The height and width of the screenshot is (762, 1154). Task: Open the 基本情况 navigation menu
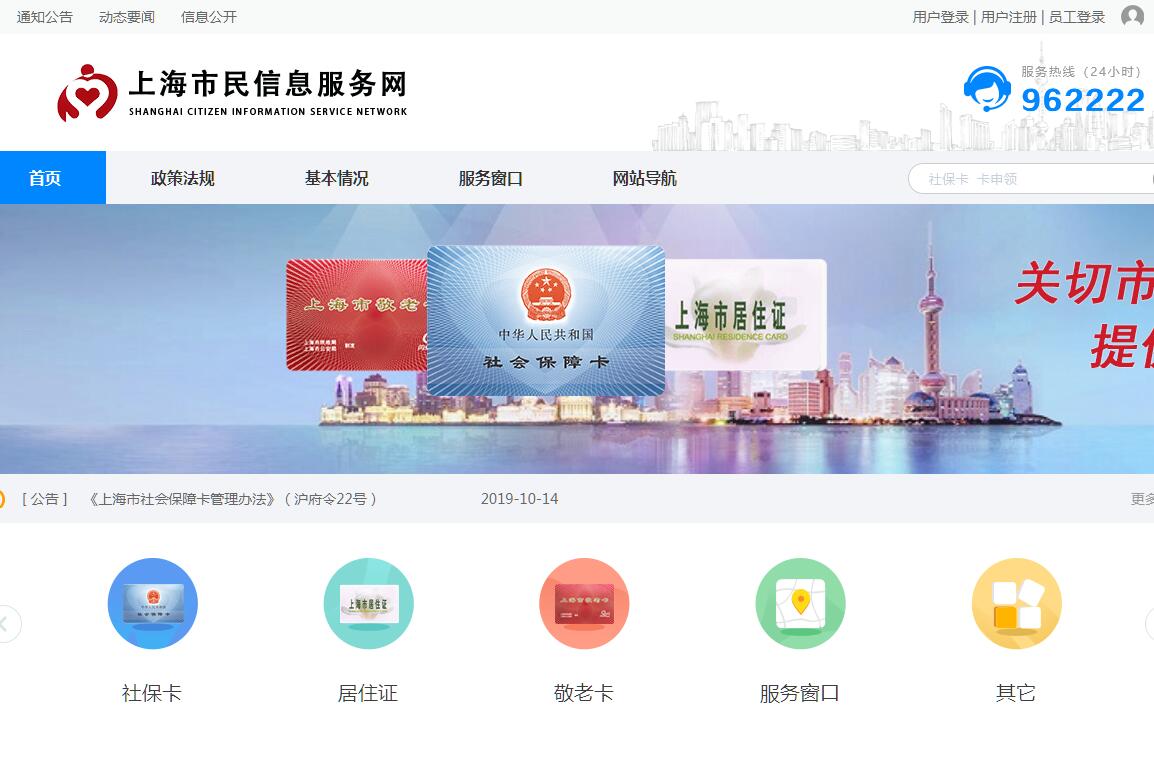tap(337, 178)
